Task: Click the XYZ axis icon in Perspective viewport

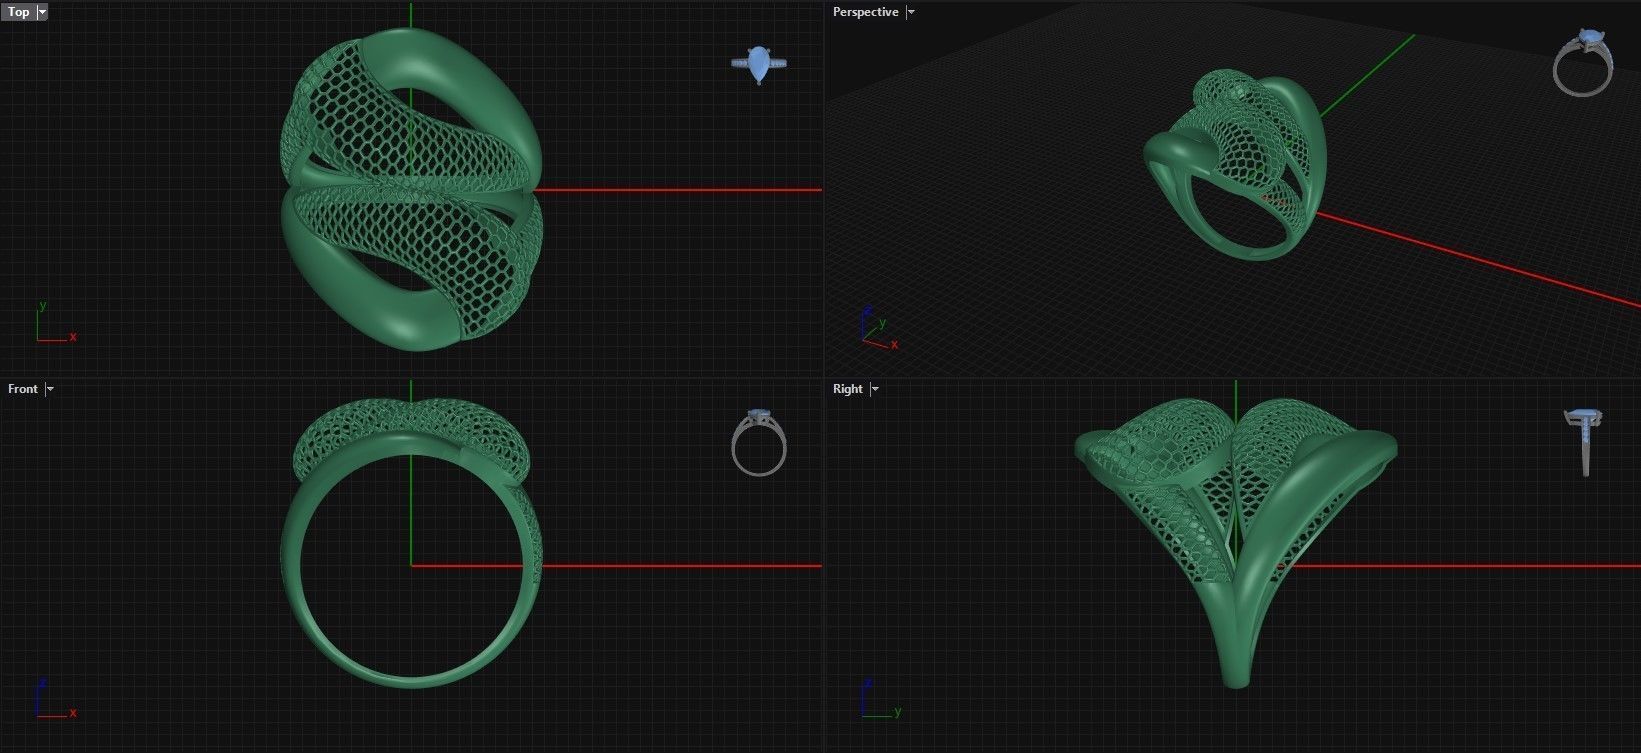Action: [879, 328]
